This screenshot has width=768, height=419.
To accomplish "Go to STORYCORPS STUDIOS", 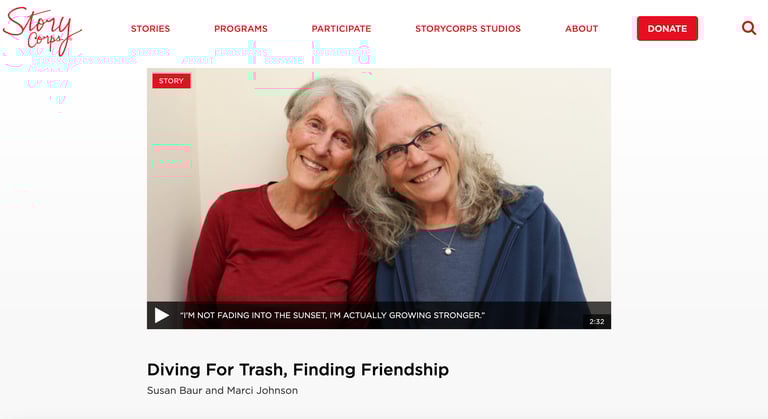I will (468, 28).
